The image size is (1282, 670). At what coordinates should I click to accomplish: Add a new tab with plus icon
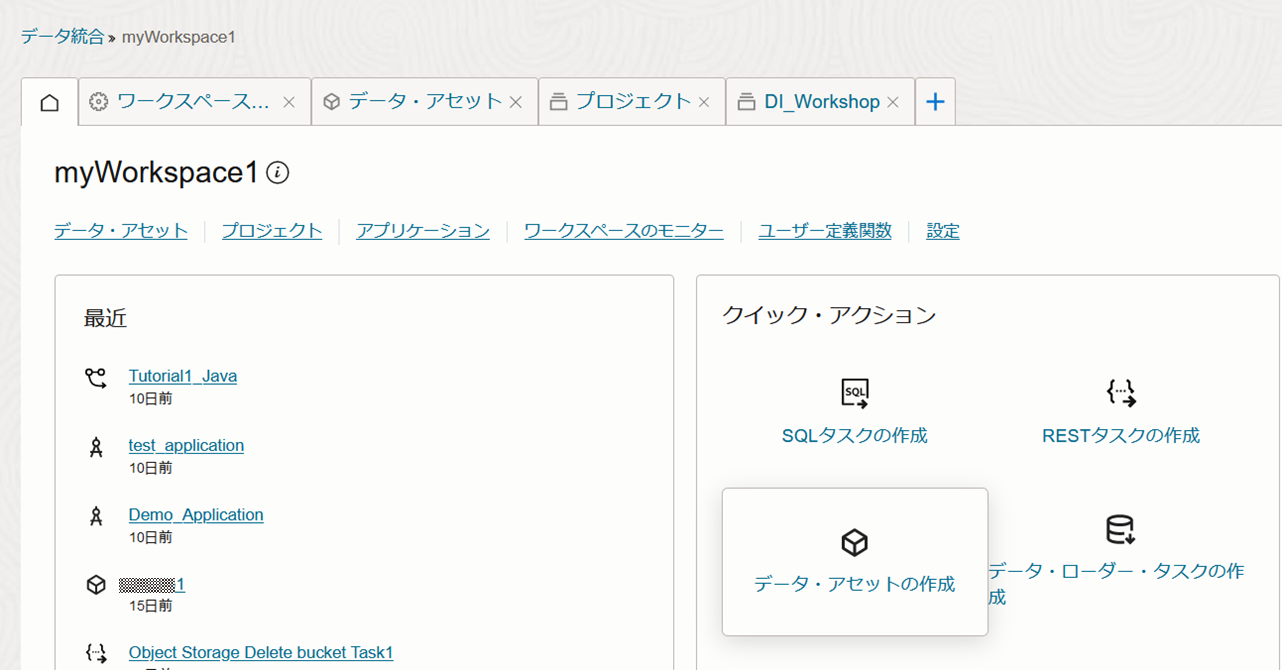(935, 102)
